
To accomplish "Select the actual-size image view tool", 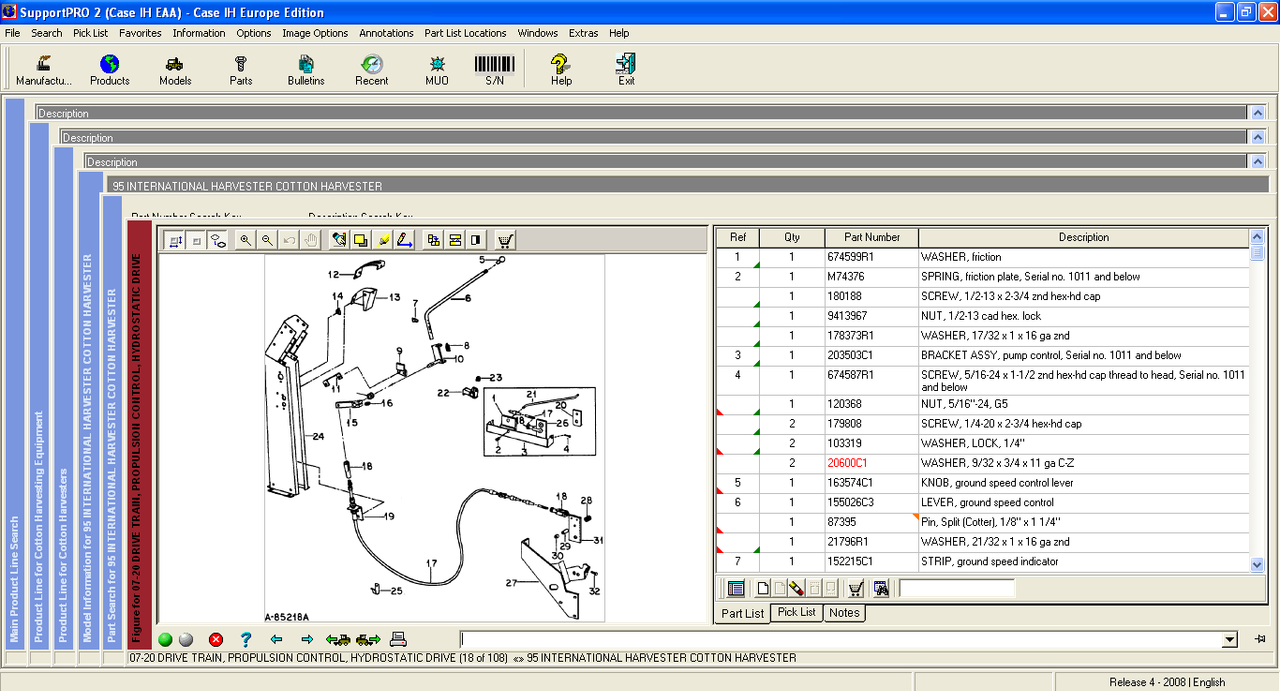I will pos(196,240).
